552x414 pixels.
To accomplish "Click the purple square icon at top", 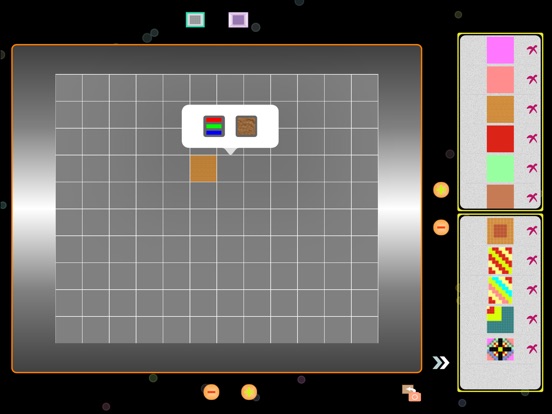I will point(238,20).
